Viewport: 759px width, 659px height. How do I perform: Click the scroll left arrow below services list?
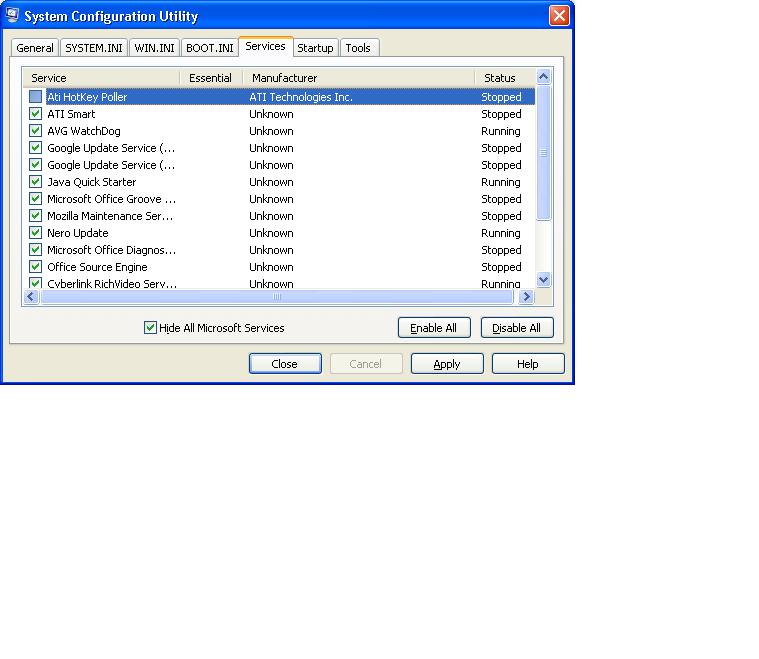coord(31,296)
